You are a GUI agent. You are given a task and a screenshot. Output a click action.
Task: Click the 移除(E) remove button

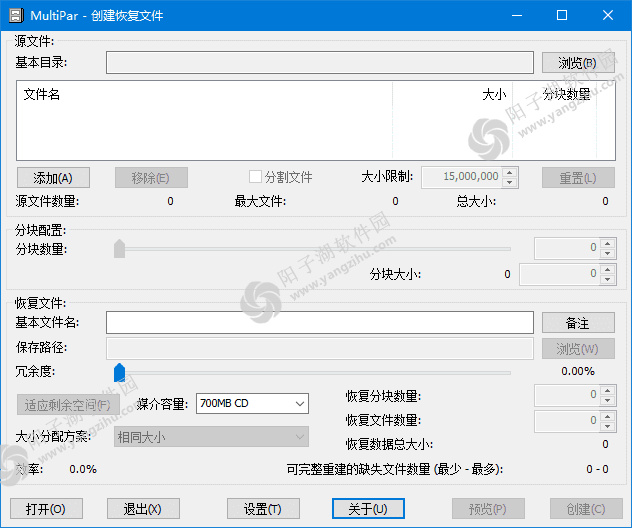(x=151, y=178)
